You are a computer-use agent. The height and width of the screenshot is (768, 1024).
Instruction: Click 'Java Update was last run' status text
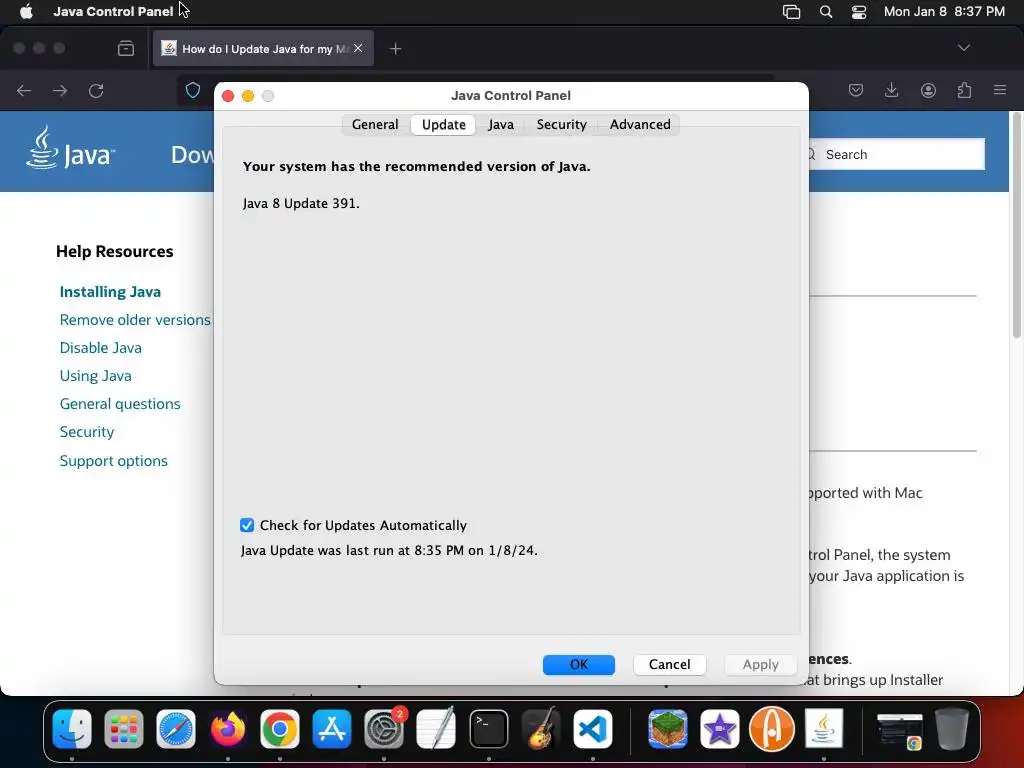point(389,551)
